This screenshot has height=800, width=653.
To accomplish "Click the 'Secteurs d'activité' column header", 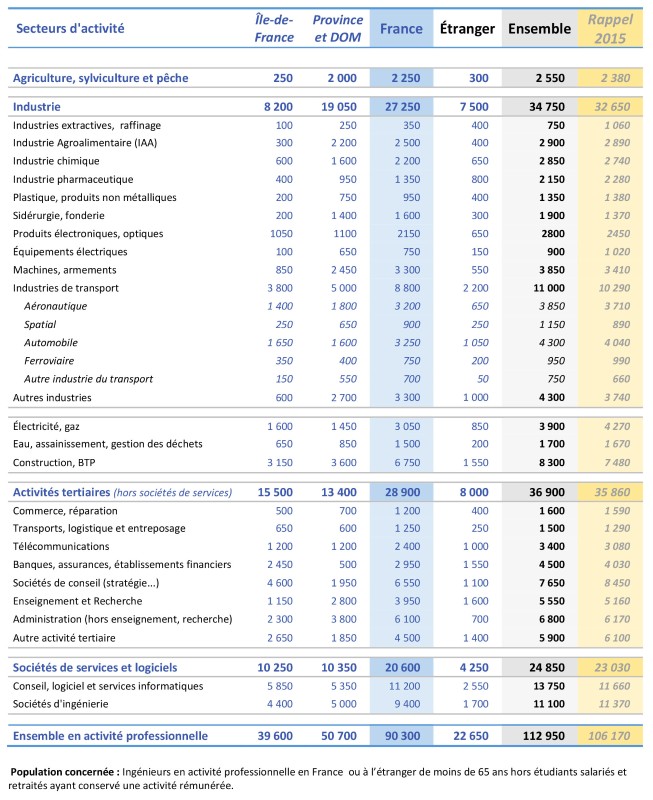I will pos(70,29).
